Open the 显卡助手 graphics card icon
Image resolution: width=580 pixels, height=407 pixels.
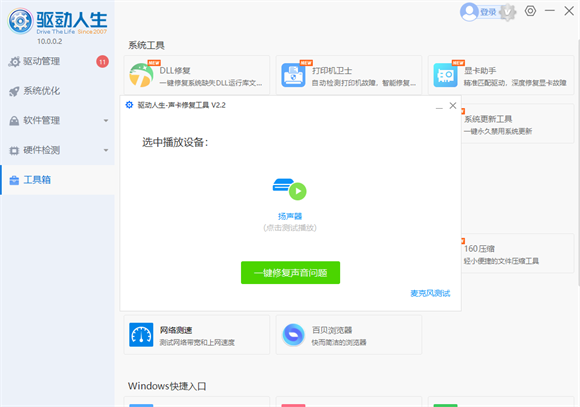(445, 75)
